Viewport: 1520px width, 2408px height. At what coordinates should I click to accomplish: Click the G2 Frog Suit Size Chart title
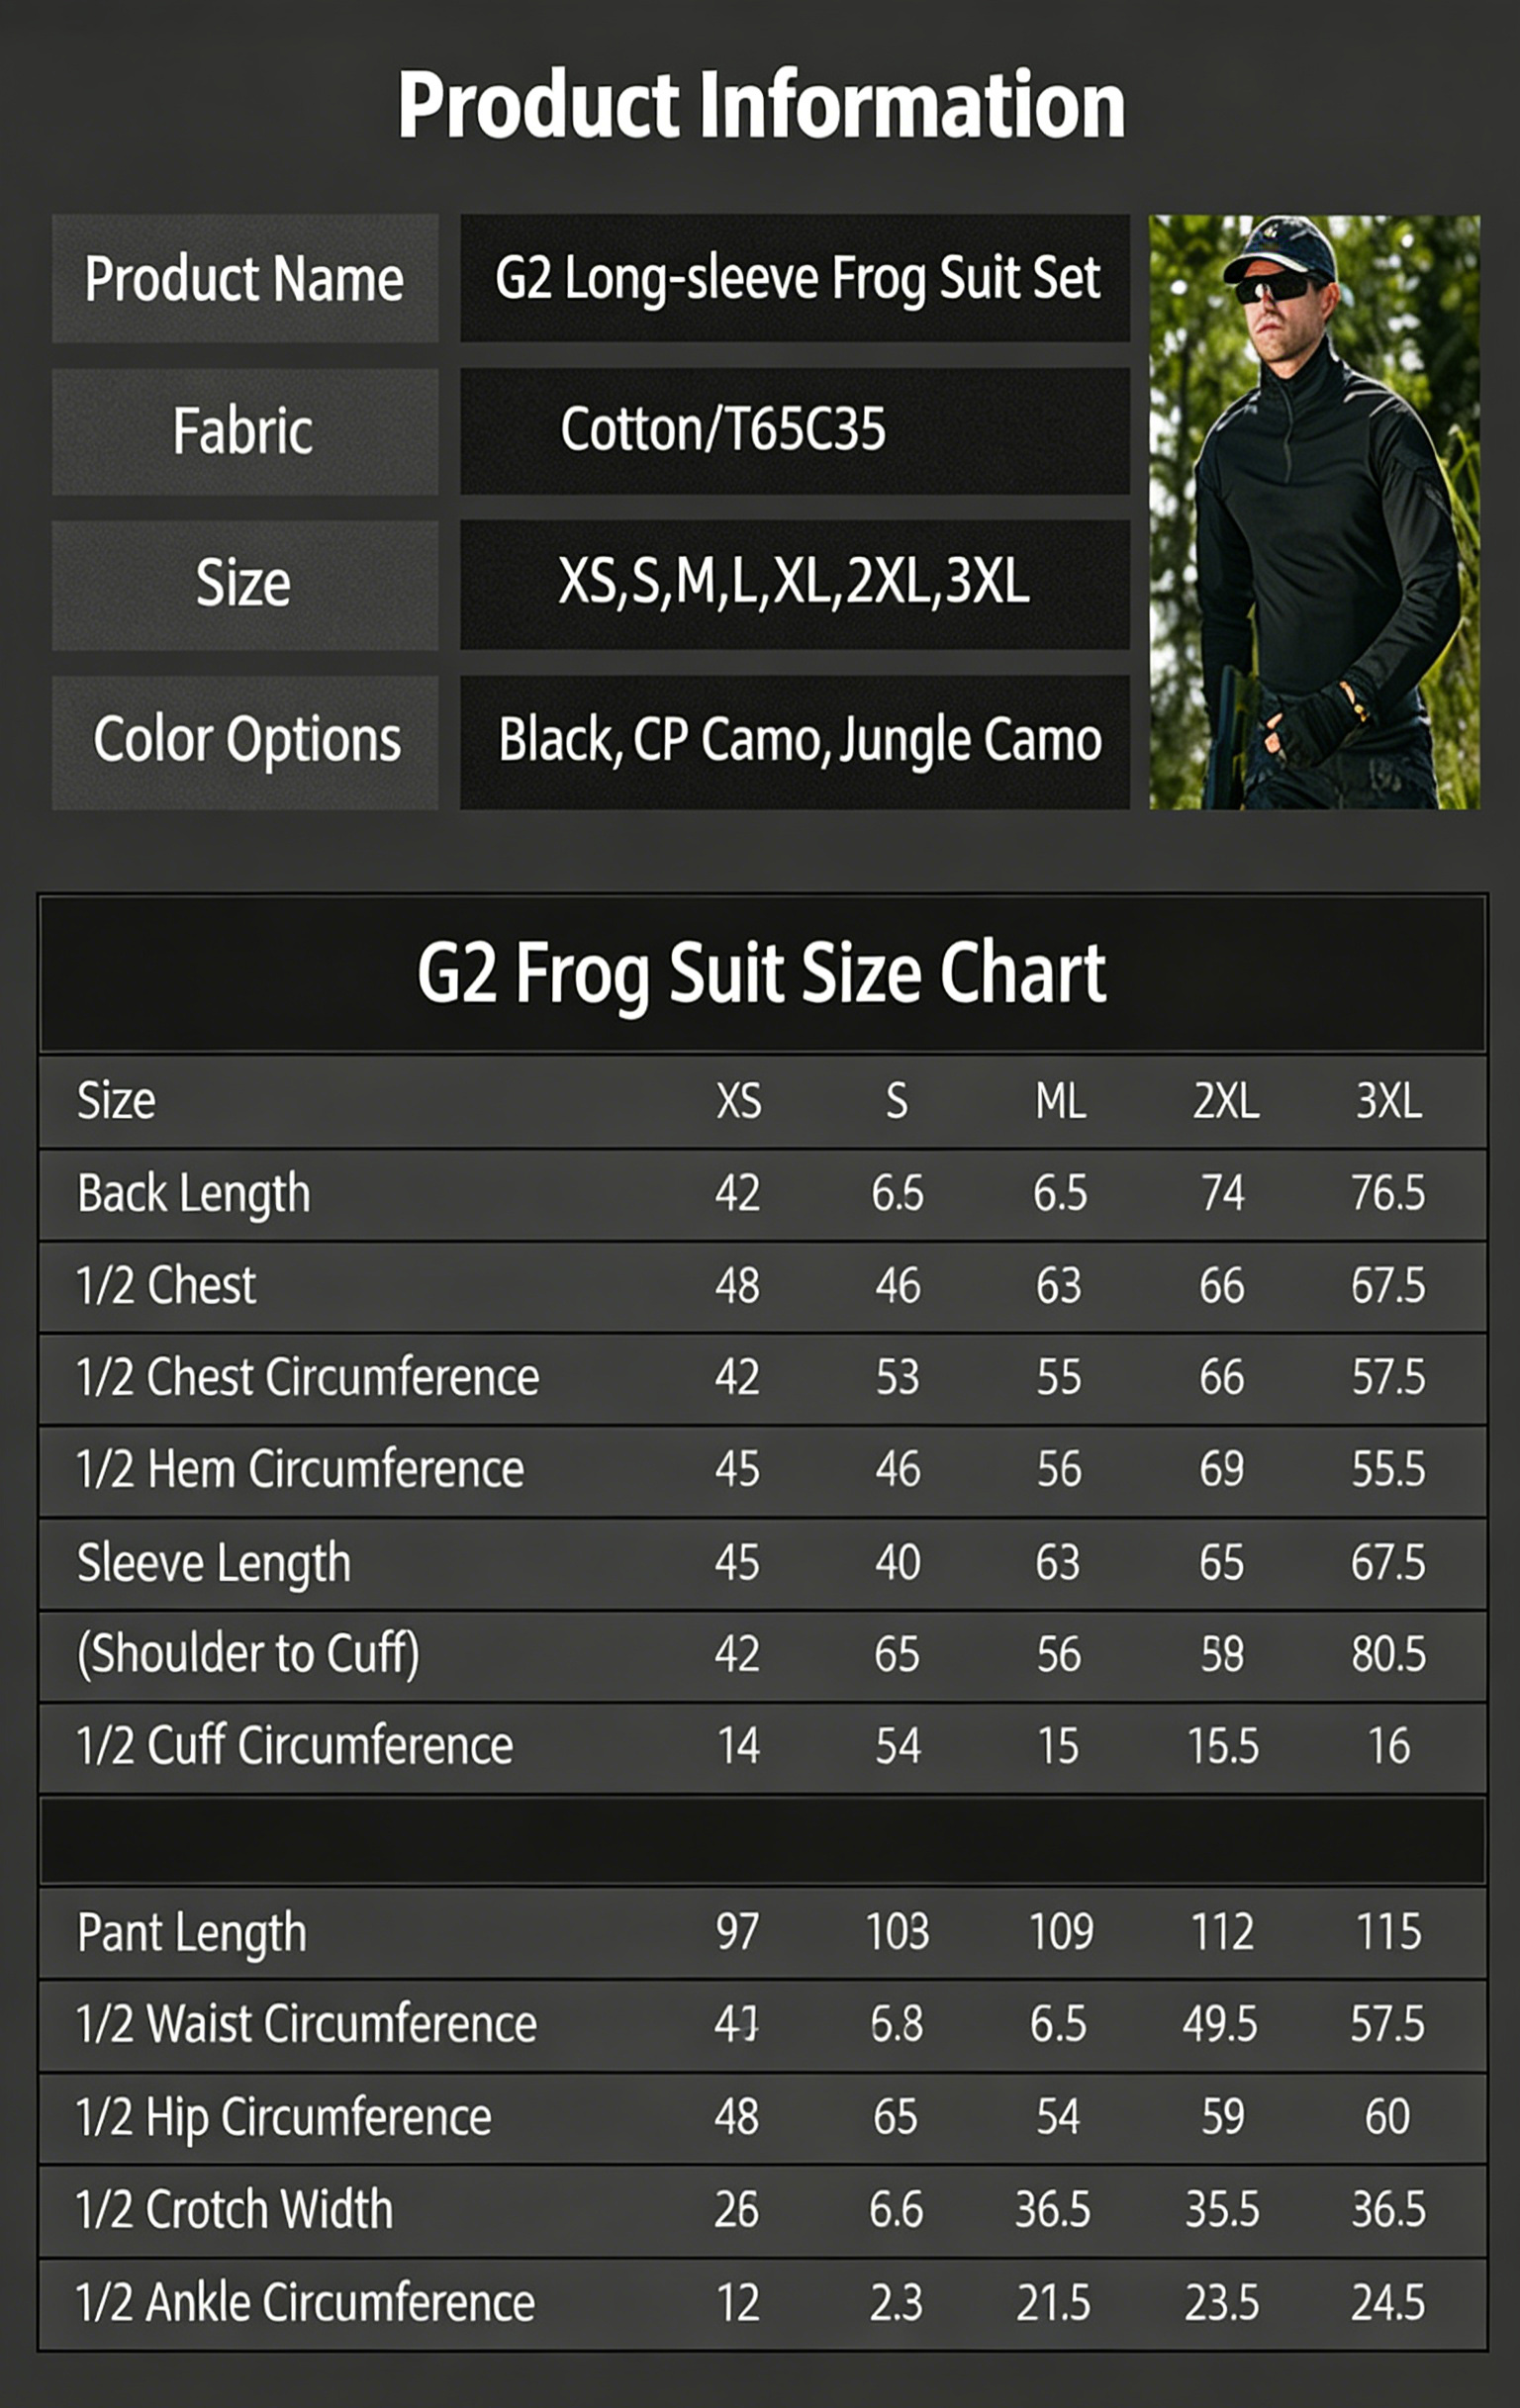tap(761, 973)
